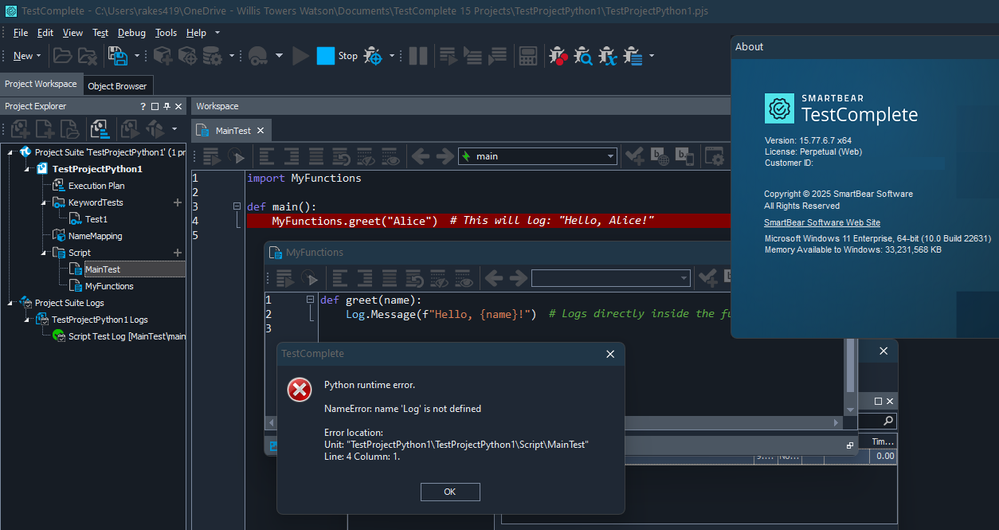Select the NameMapping tree item
The height and width of the screenshot is (530, 999).
pyautogui.click(x=95, y=236)
